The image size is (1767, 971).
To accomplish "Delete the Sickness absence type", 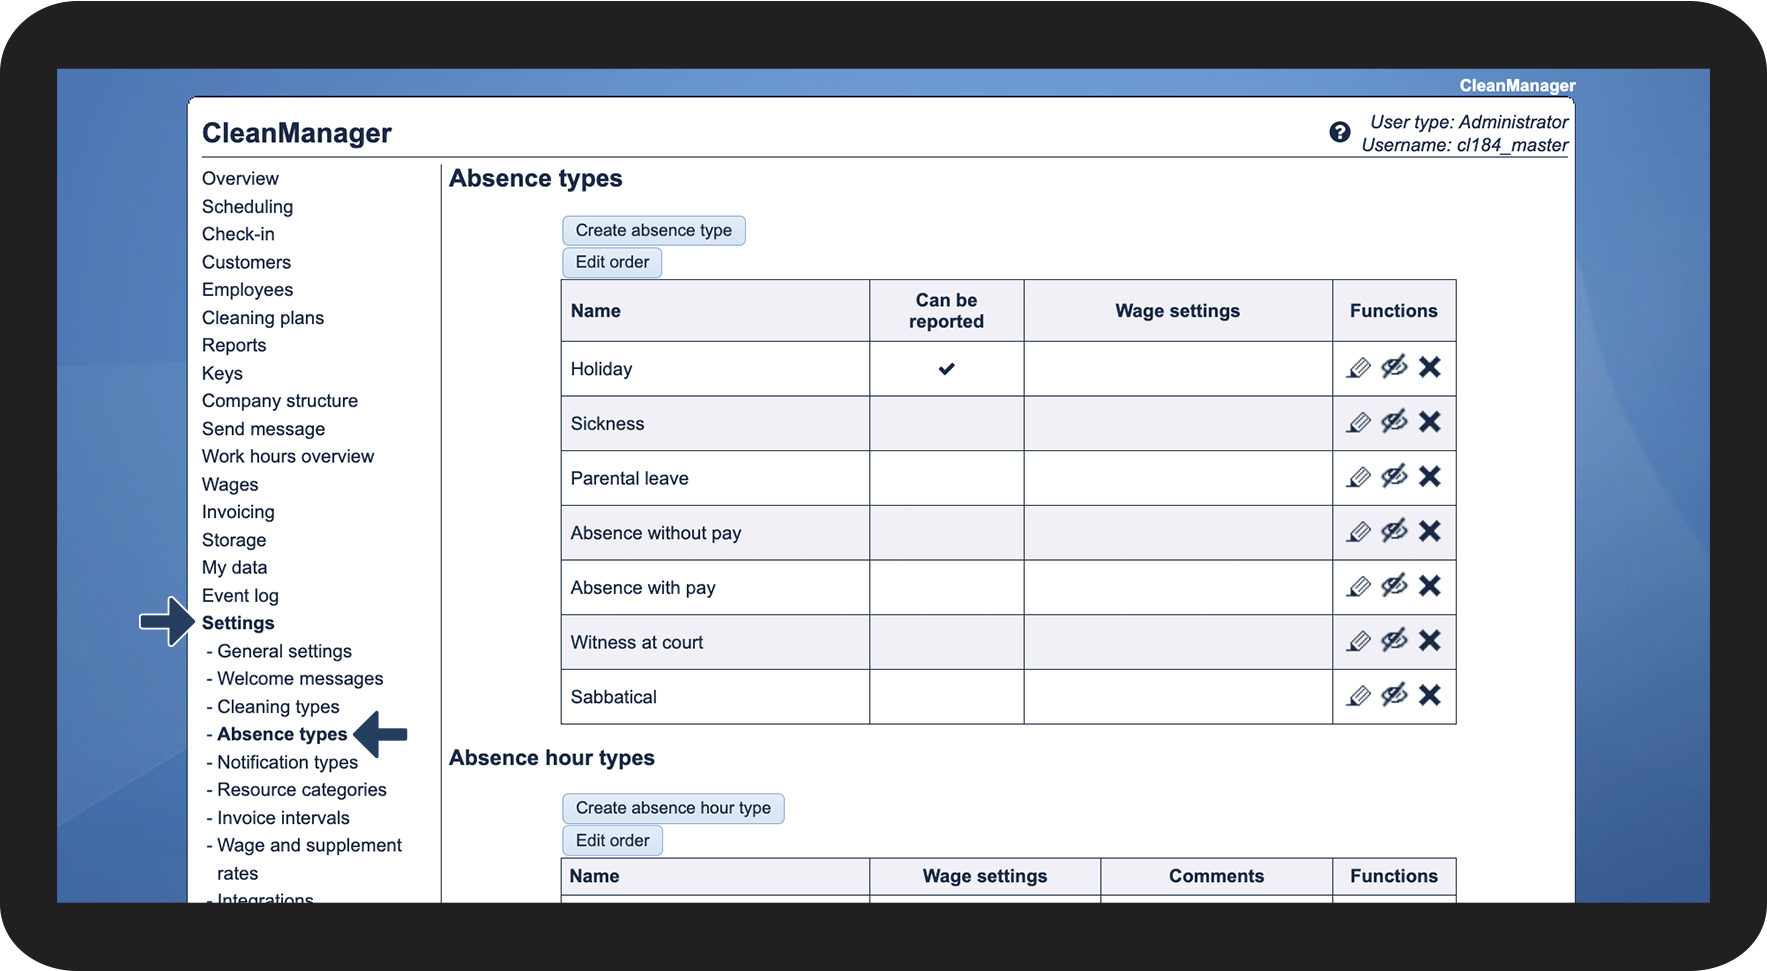I will tap(1430, 422).
